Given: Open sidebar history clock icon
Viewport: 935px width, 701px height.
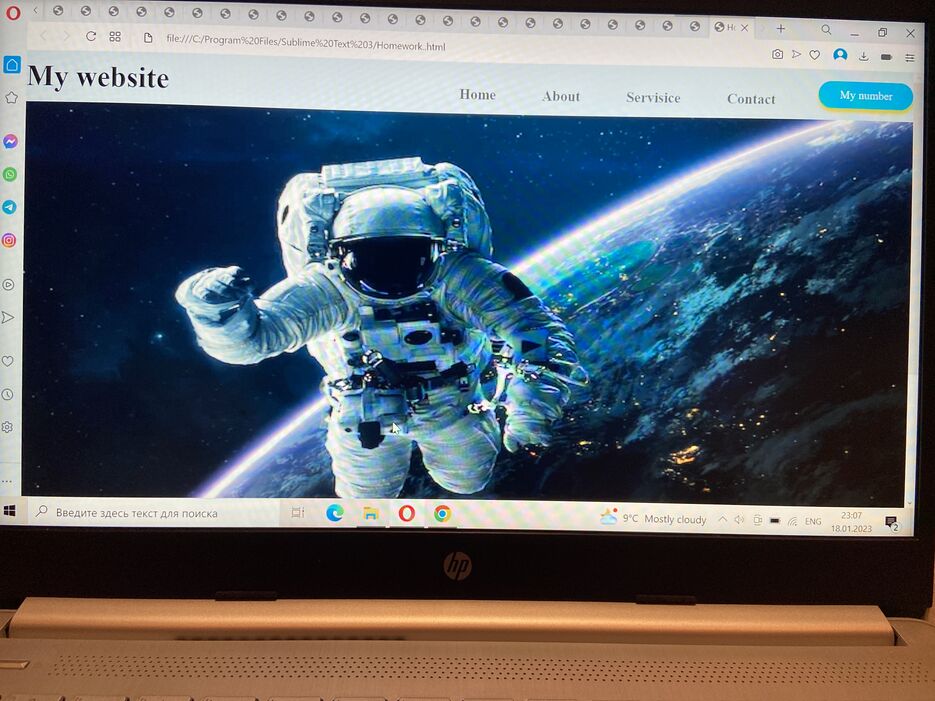Looking at the screenshot, I should [x=7, y=395].
